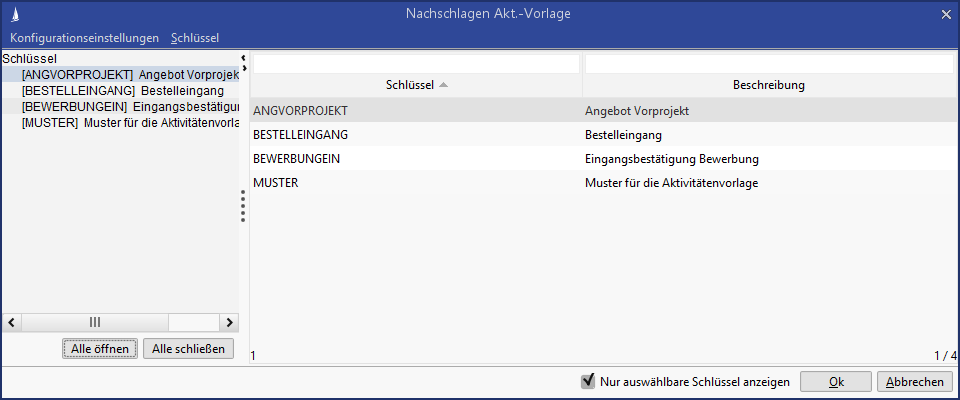The height and width of the screenshot is (400, 960).
Task: Confirm with the Ok button
Action: click(x=836, y=382)
